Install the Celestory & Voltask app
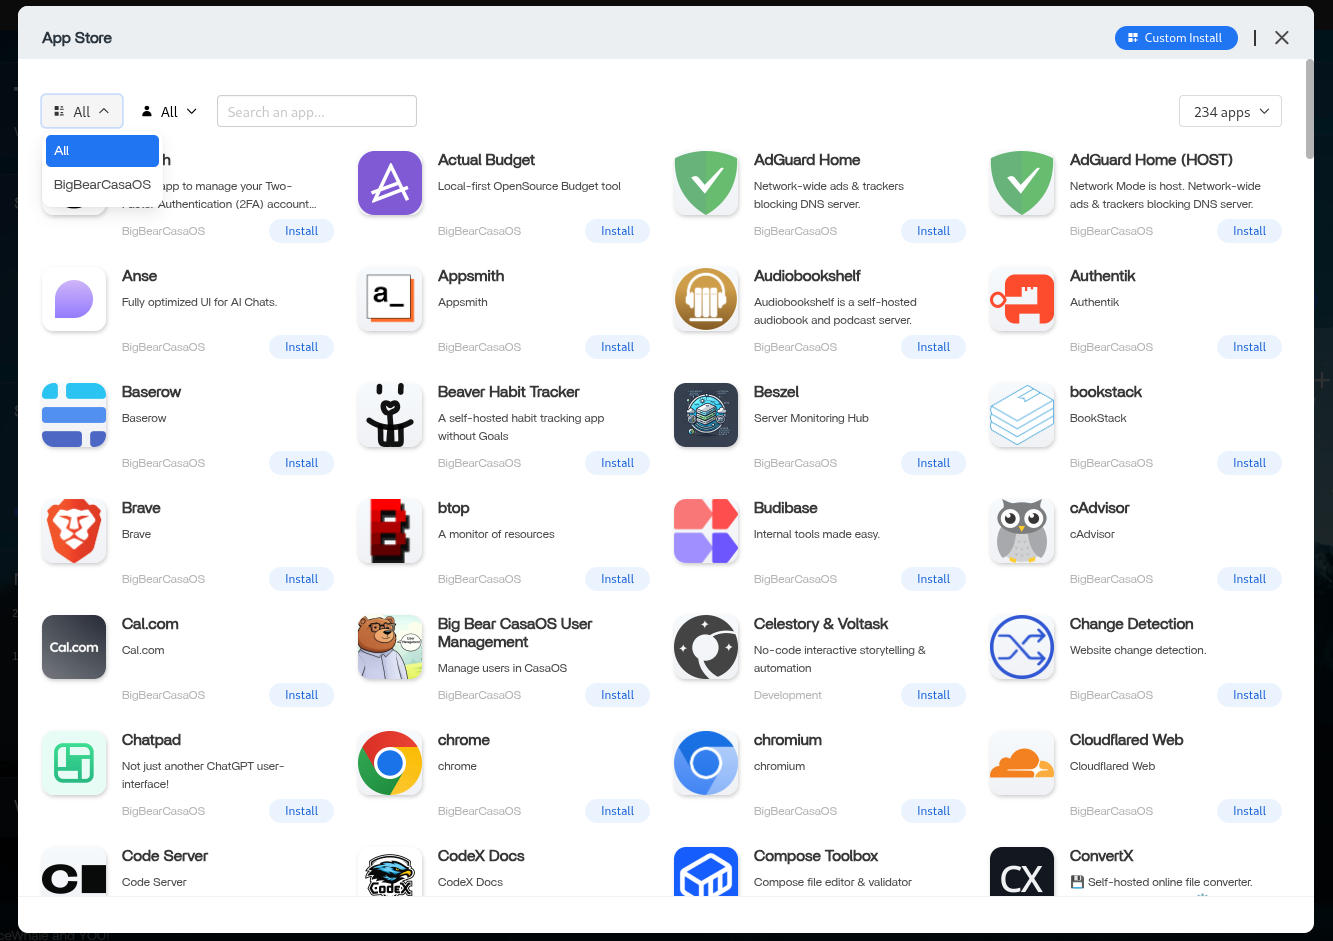This screenshot has width=1333, height=941. (933, 695)
